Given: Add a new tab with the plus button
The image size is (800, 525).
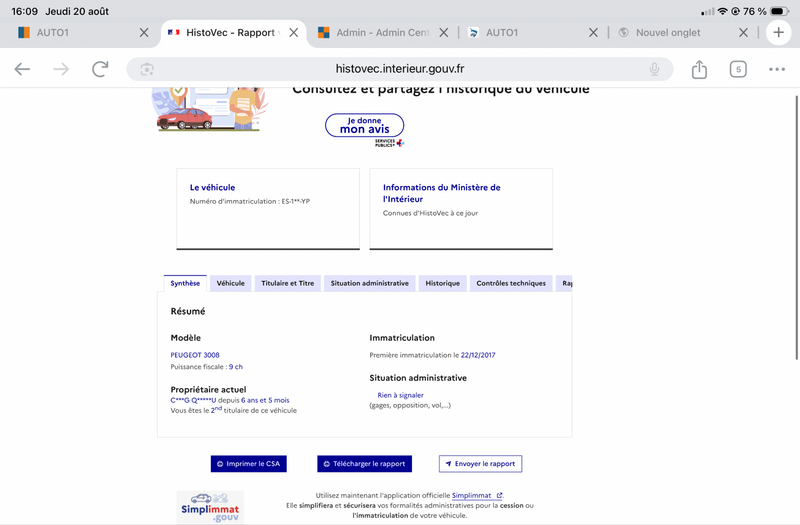Looking at the screenshot, I should (x=778, y=33).
